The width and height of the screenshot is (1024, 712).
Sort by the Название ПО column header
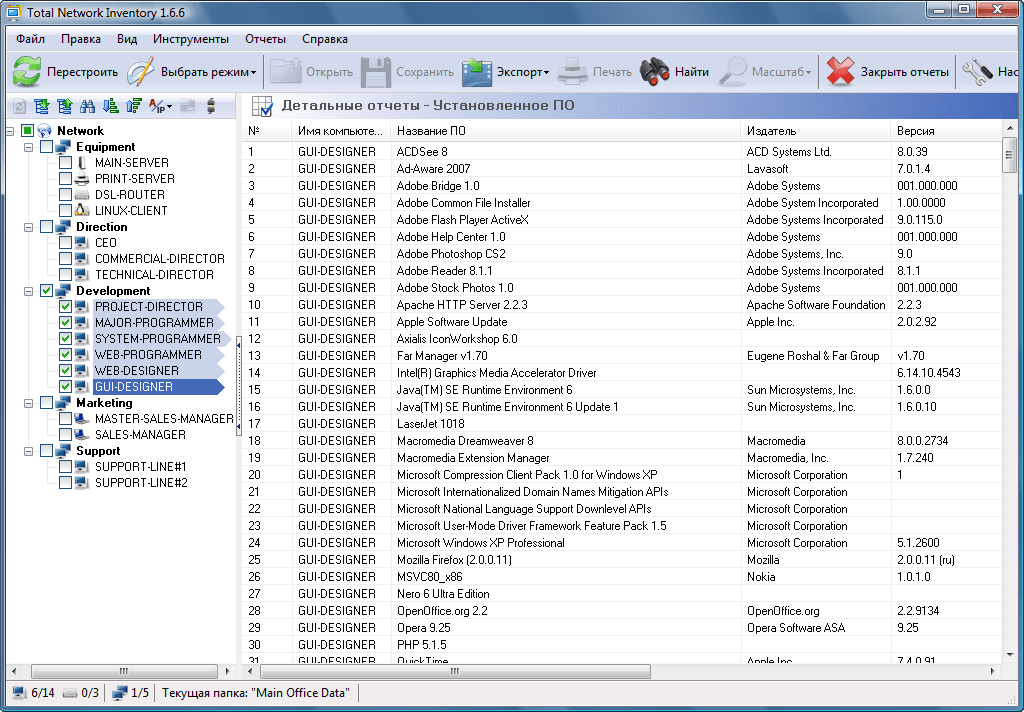566,131
